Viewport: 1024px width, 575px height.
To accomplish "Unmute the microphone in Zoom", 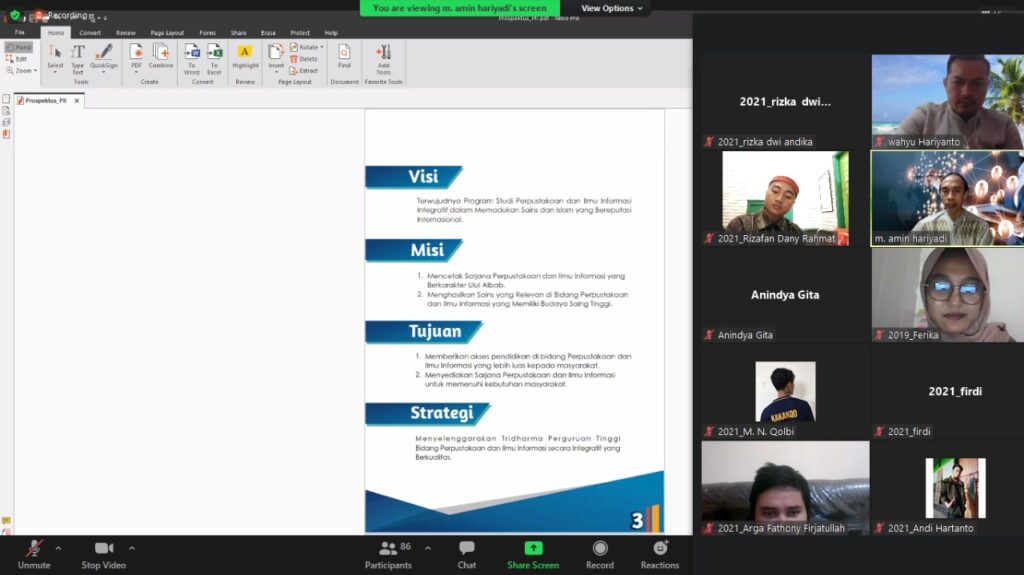I will (x=34, y=554).
